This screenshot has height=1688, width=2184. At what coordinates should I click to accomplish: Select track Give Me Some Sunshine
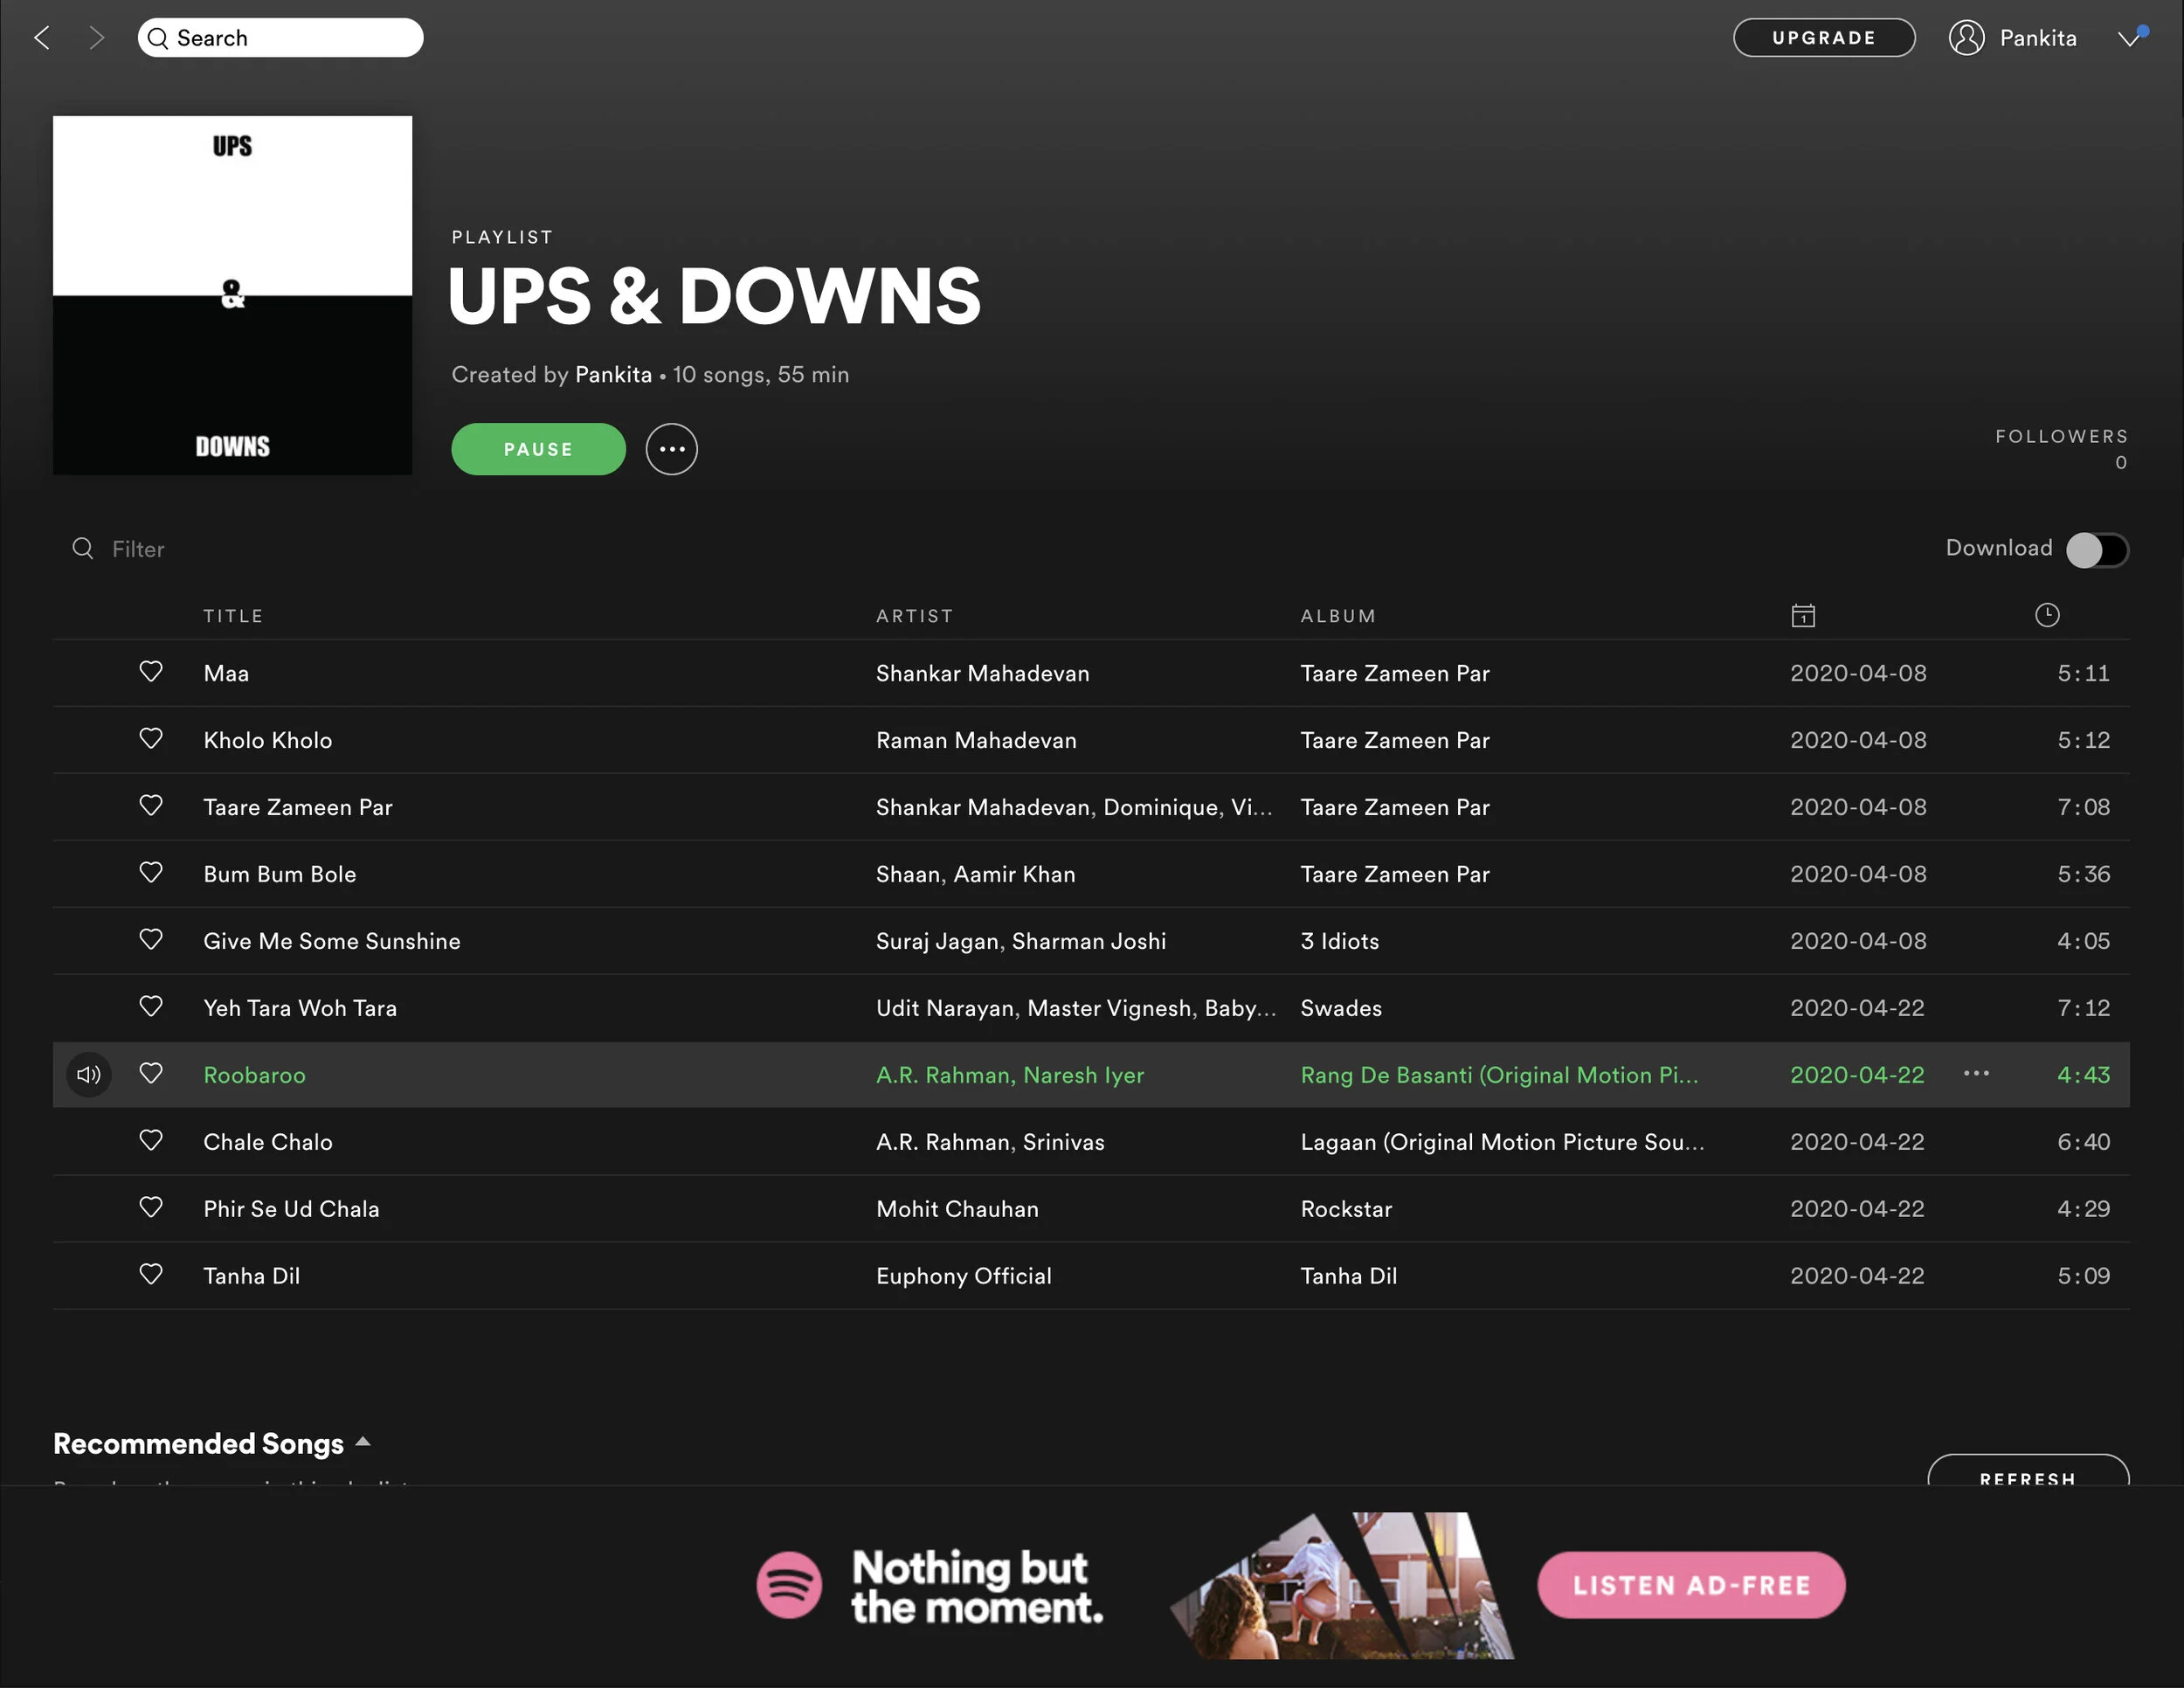tap(332, 941)
